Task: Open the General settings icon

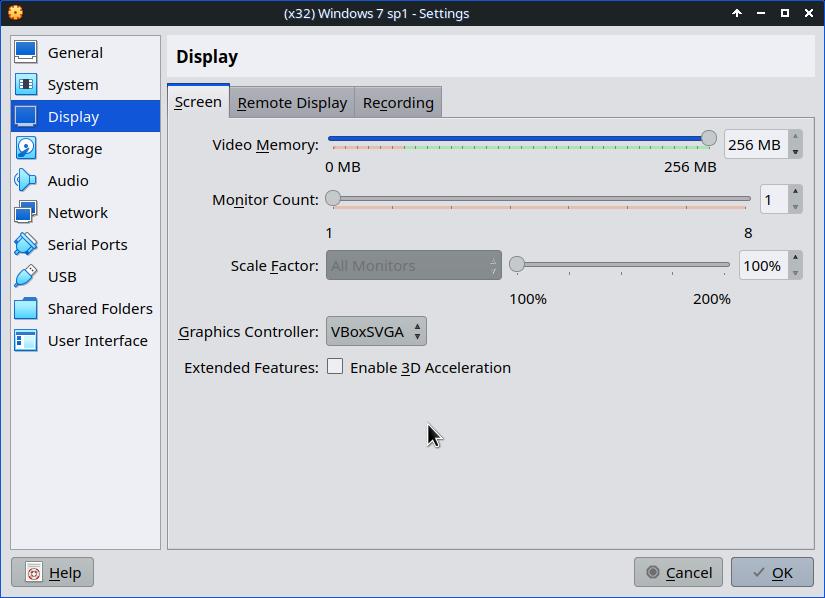Action: pos(25,53)
